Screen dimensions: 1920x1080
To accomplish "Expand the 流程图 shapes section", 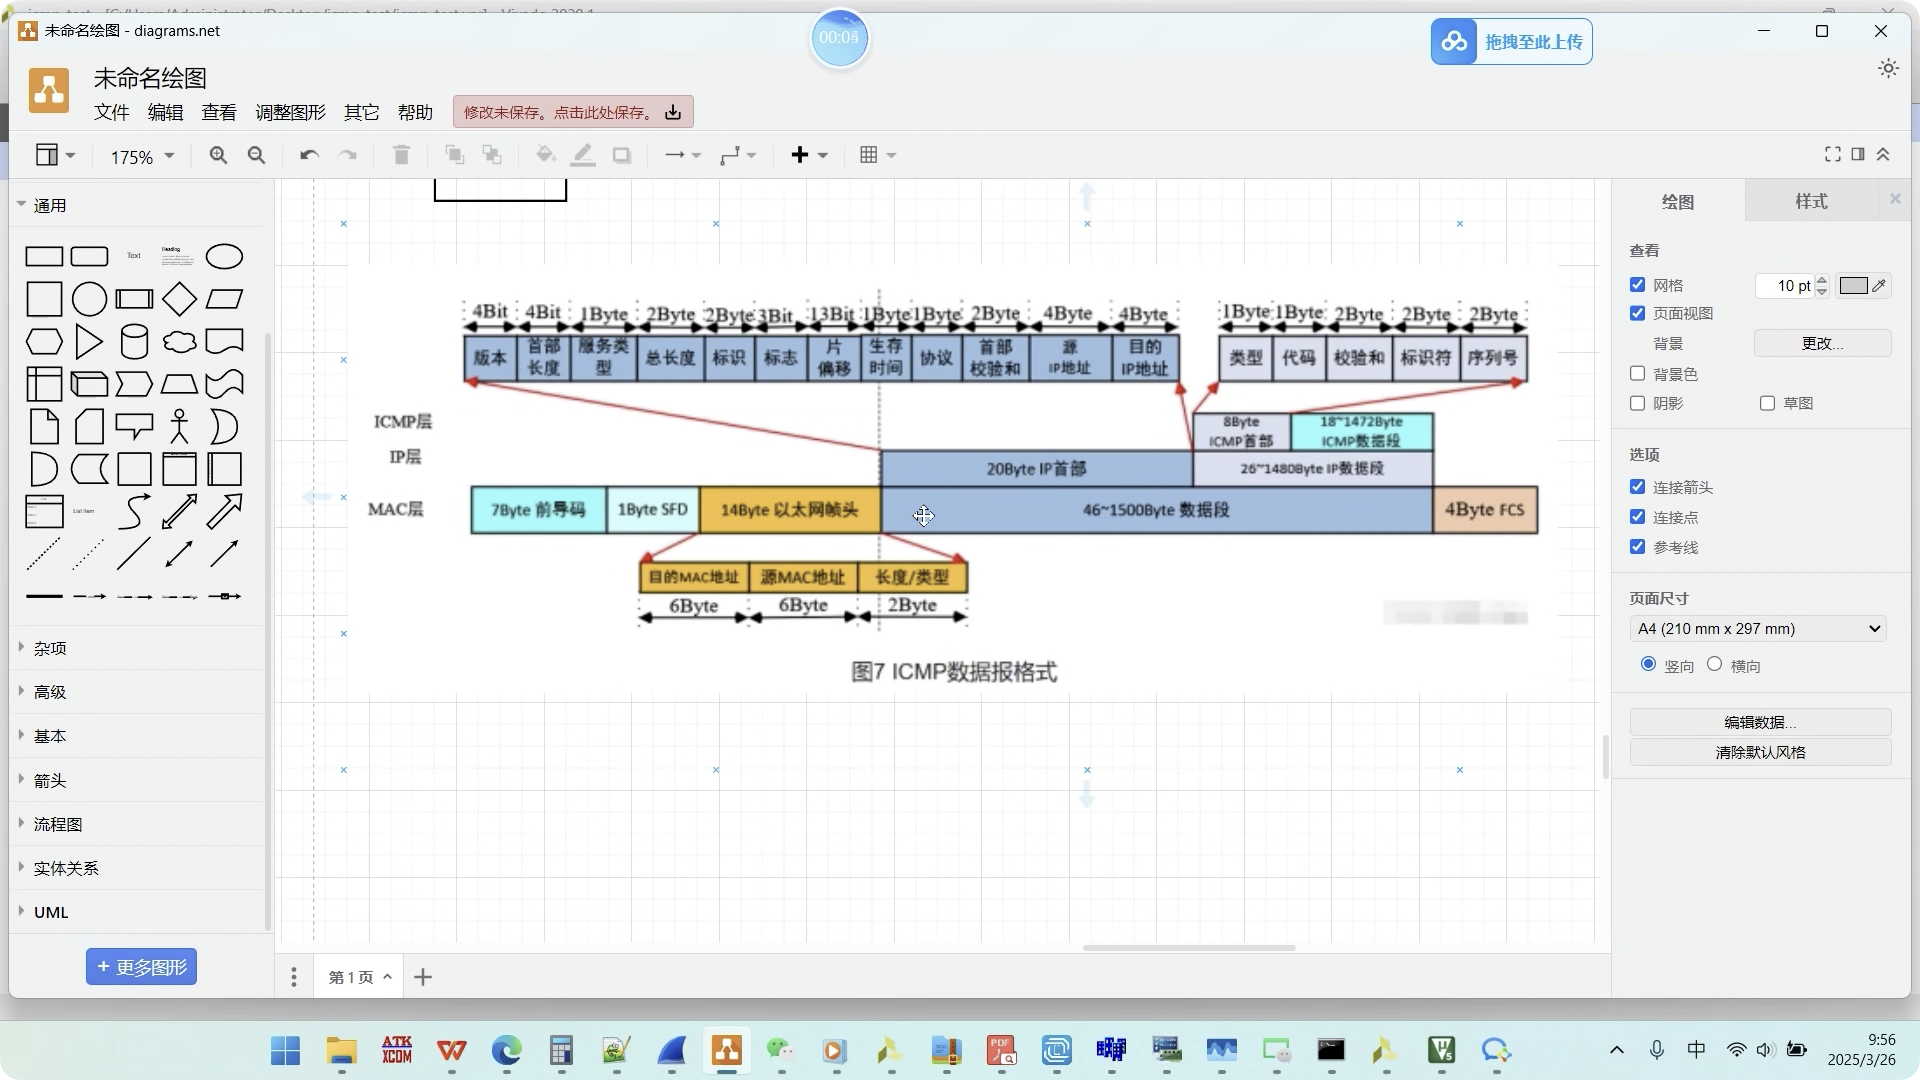I will pyautogui.click(x=58, y=824).
